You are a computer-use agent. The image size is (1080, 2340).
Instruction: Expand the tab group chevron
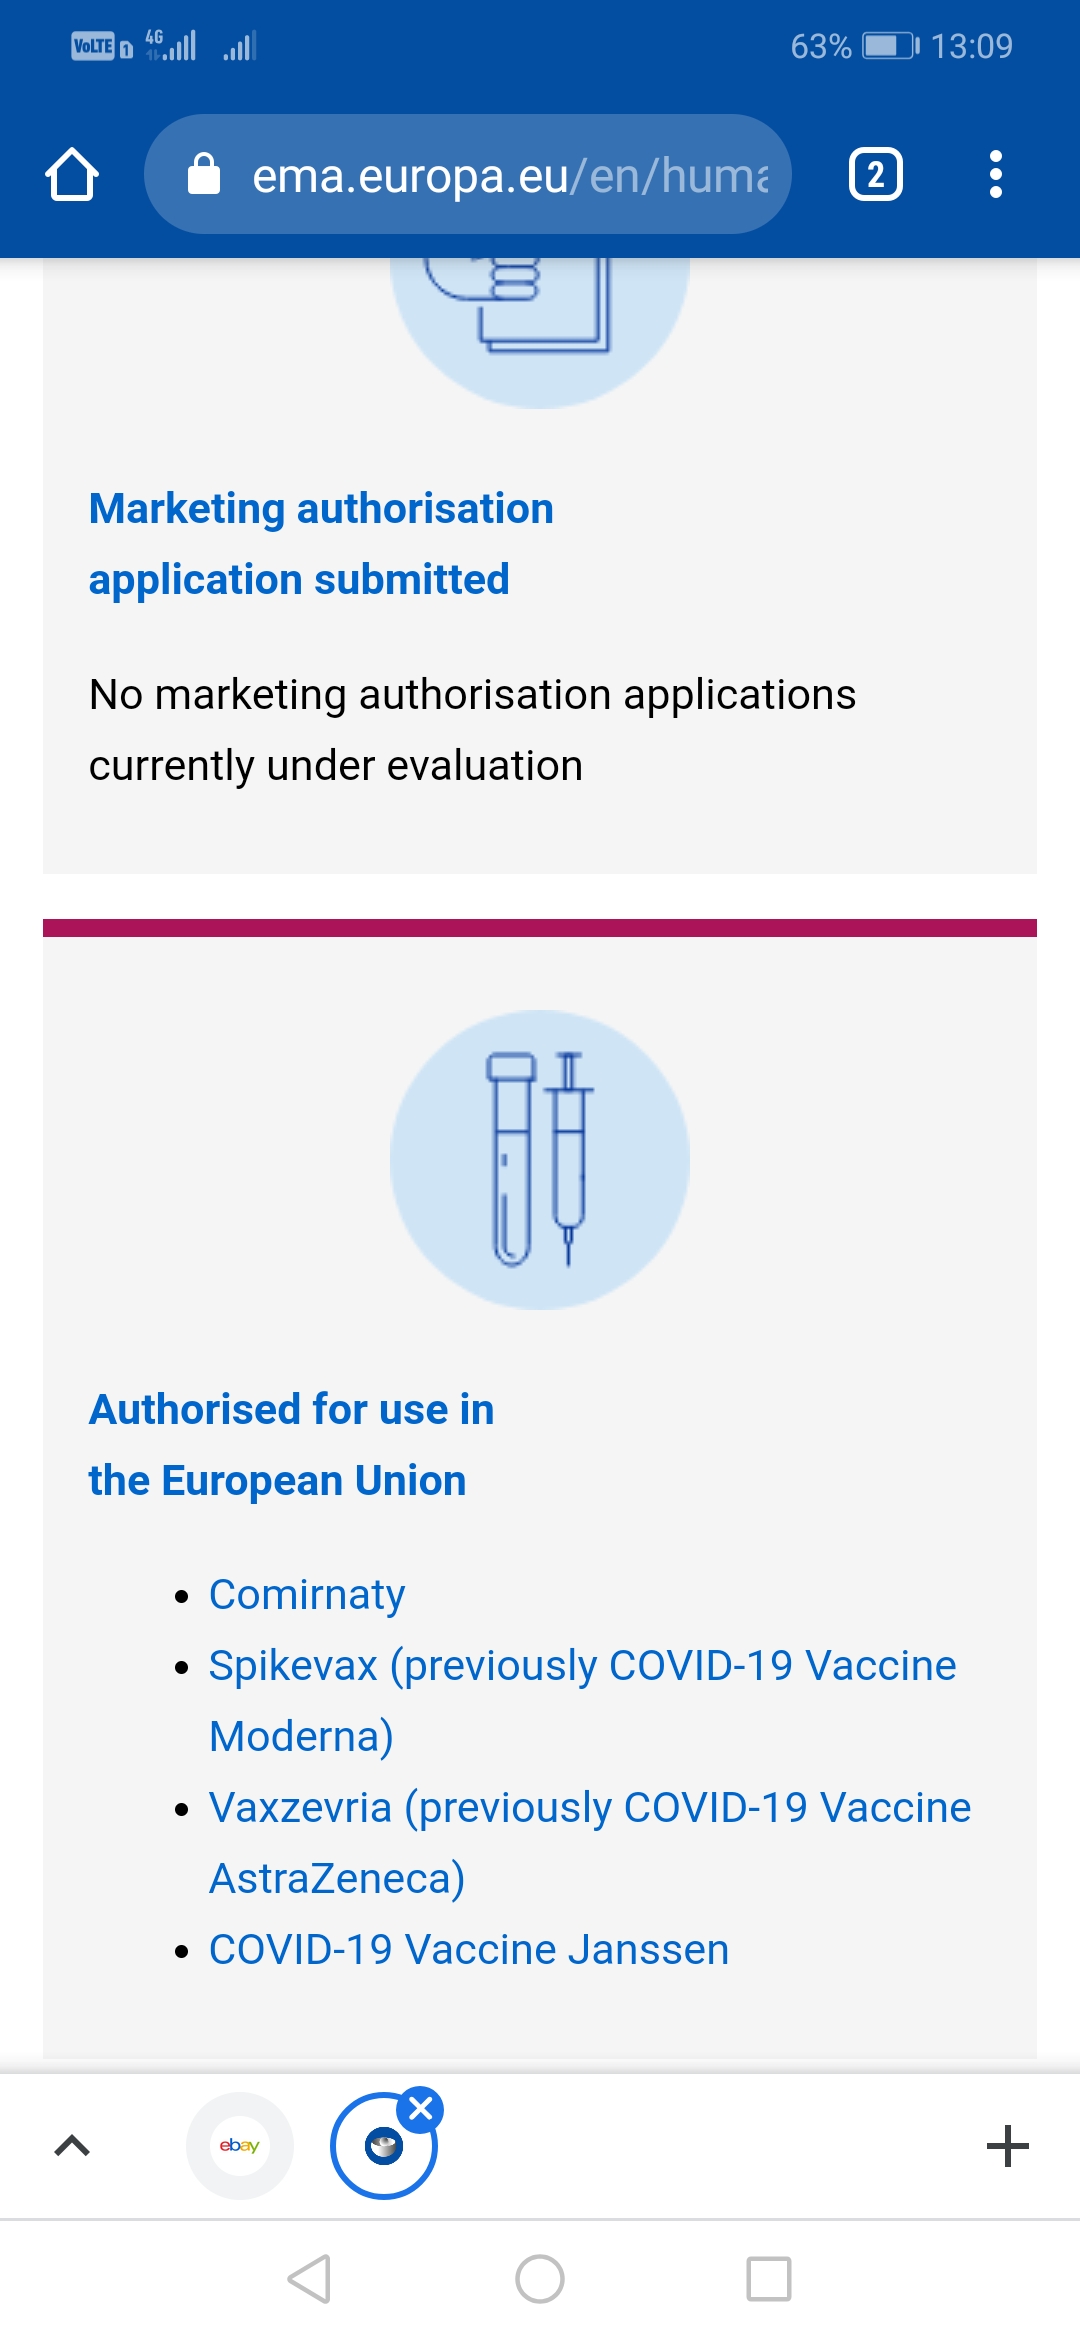pyautogui.click(x=72, y=2146)
